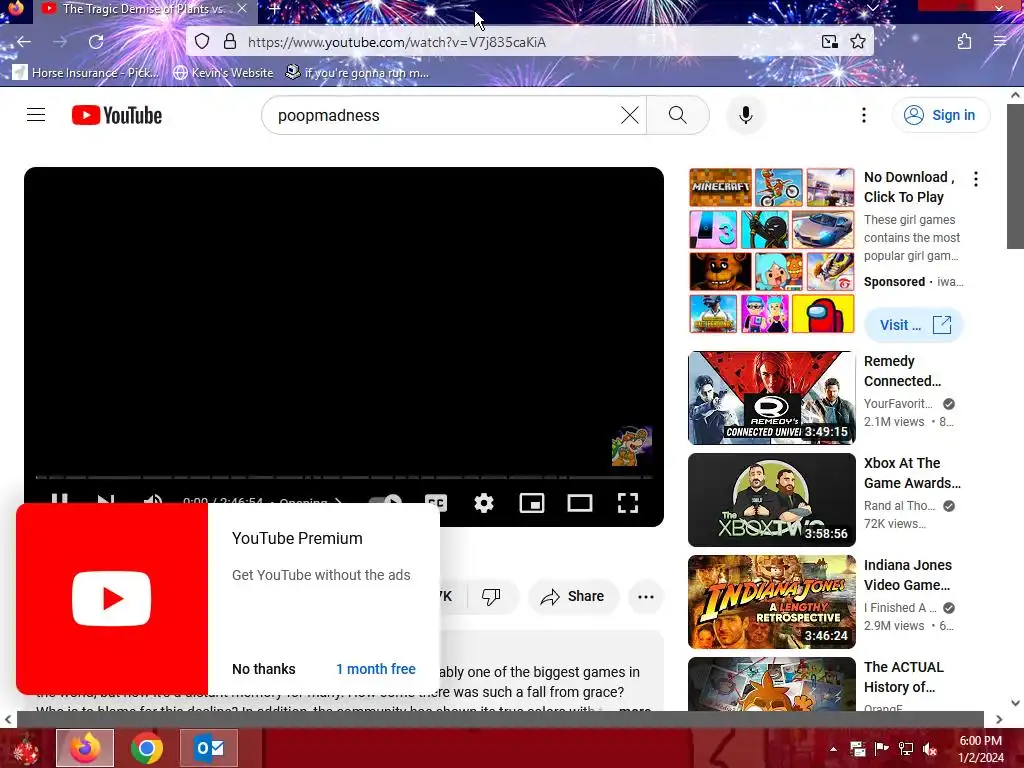Toggle the autoplay switch in player
This screenshot has height=768, width=1024.
pos(387,499)
